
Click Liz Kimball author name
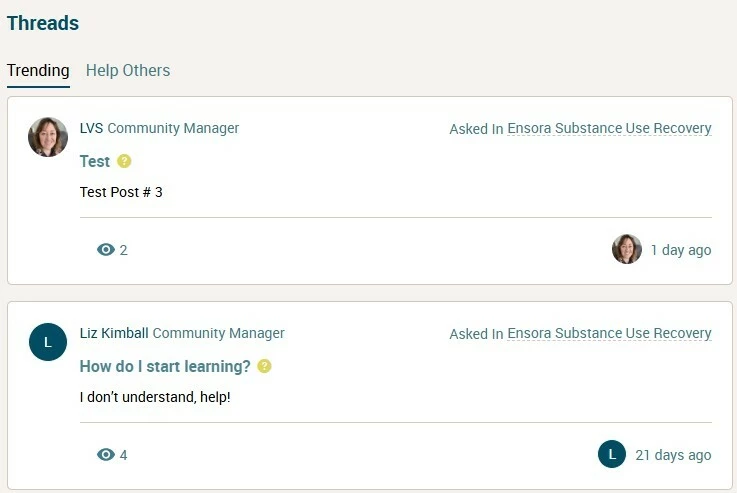114,333
